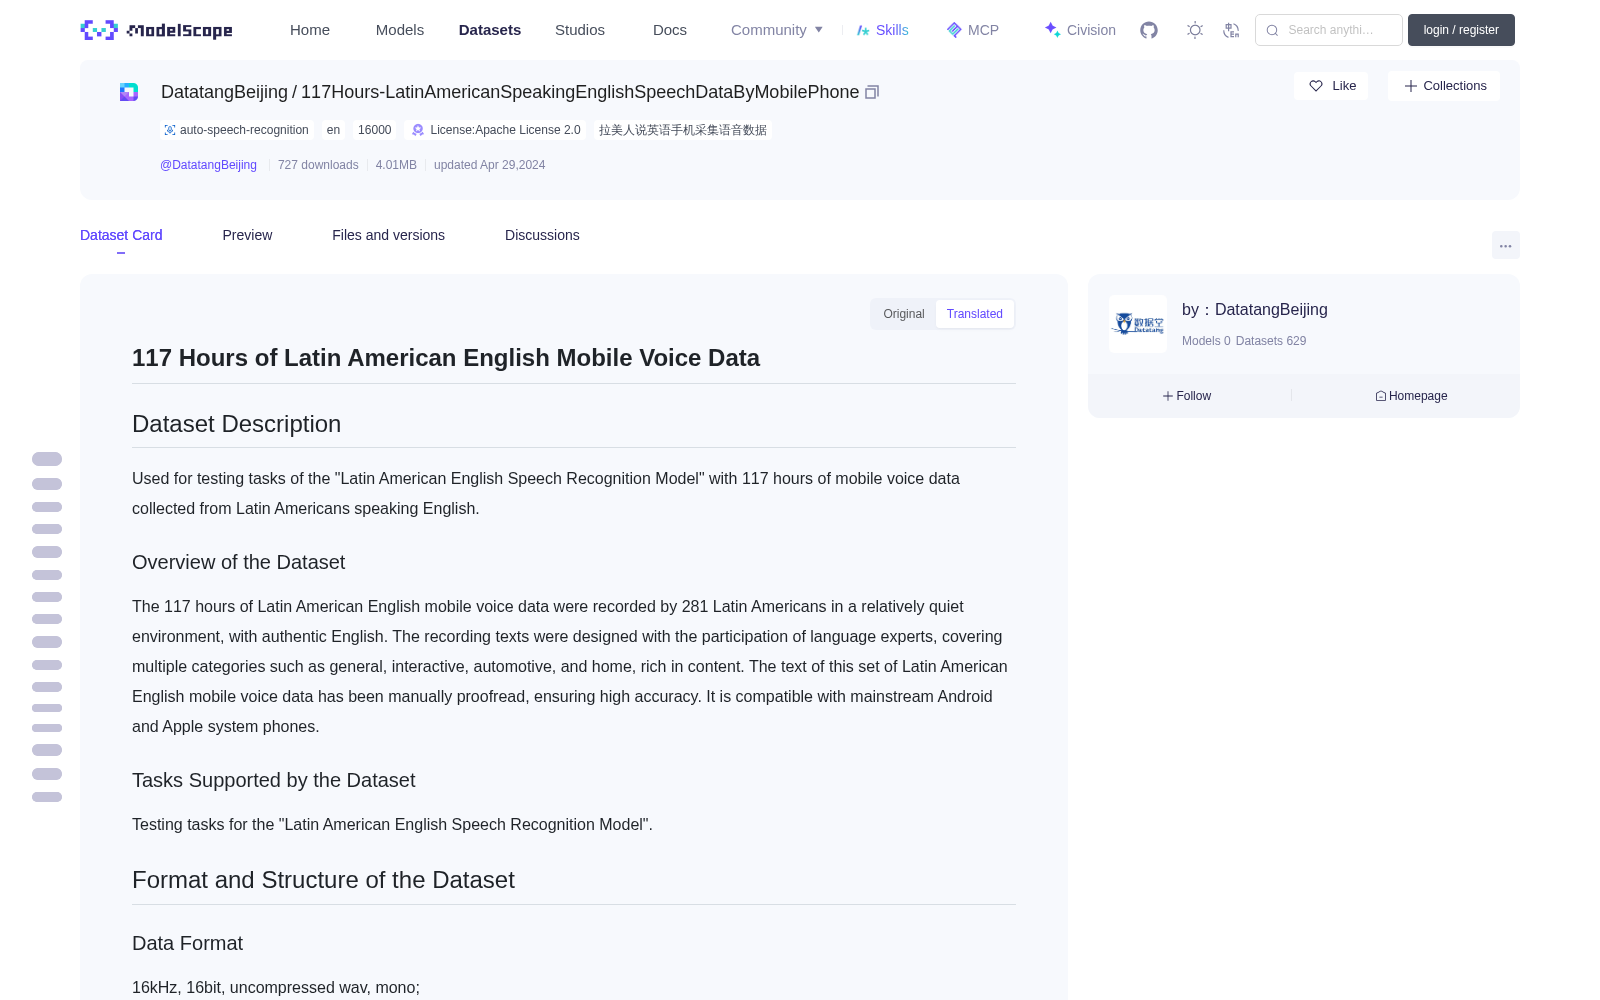Click the '4.01MB' size text

coord(396,165)
